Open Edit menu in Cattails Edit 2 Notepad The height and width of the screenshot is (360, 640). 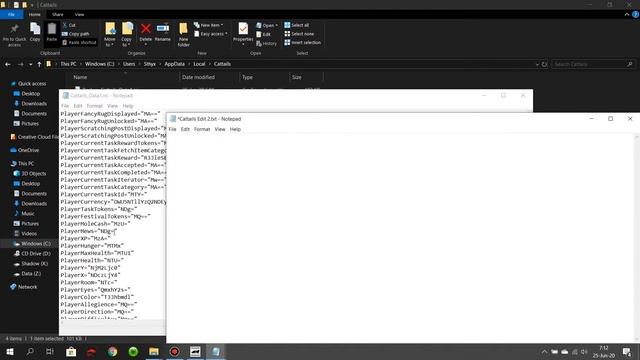(x=185, y=129)
